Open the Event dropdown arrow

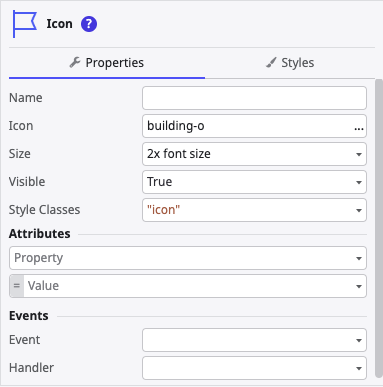click(359, 340)
